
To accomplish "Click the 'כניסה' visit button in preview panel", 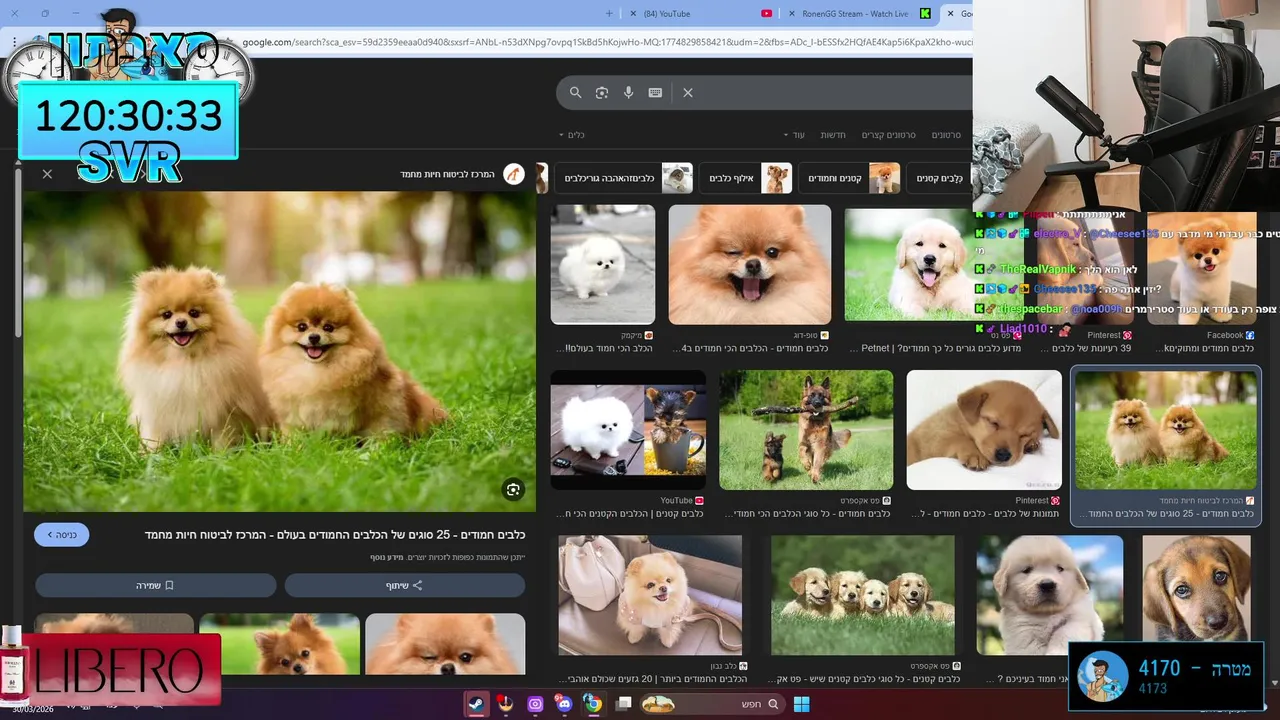I will (x=61, y=535).
